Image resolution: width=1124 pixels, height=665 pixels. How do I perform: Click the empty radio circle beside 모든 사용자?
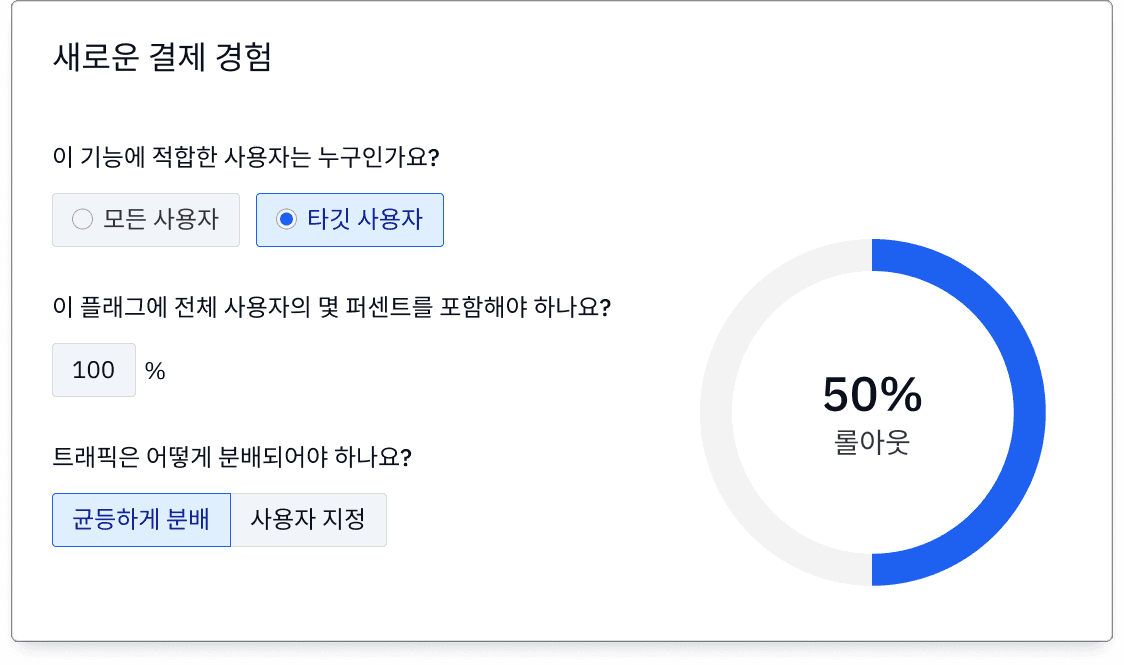point(83,219)
